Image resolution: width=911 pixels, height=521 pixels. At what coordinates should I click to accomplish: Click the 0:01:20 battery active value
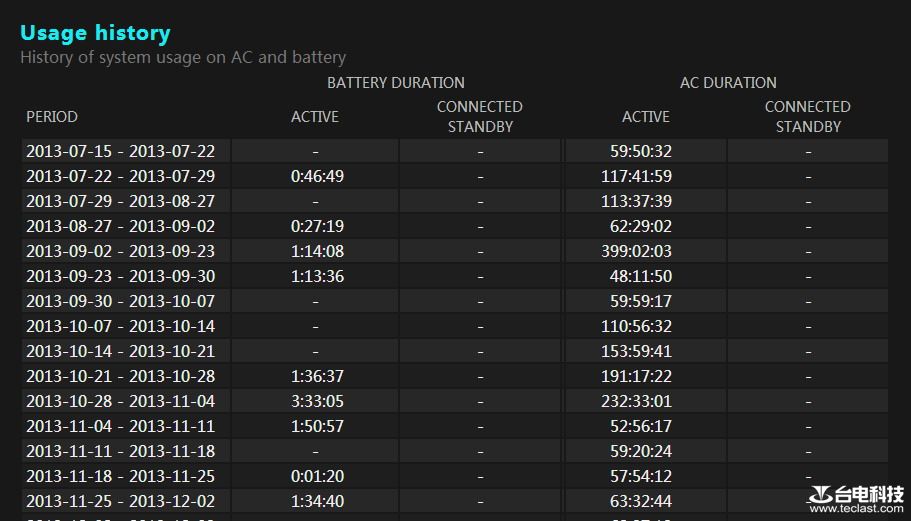tap(317, 476)
